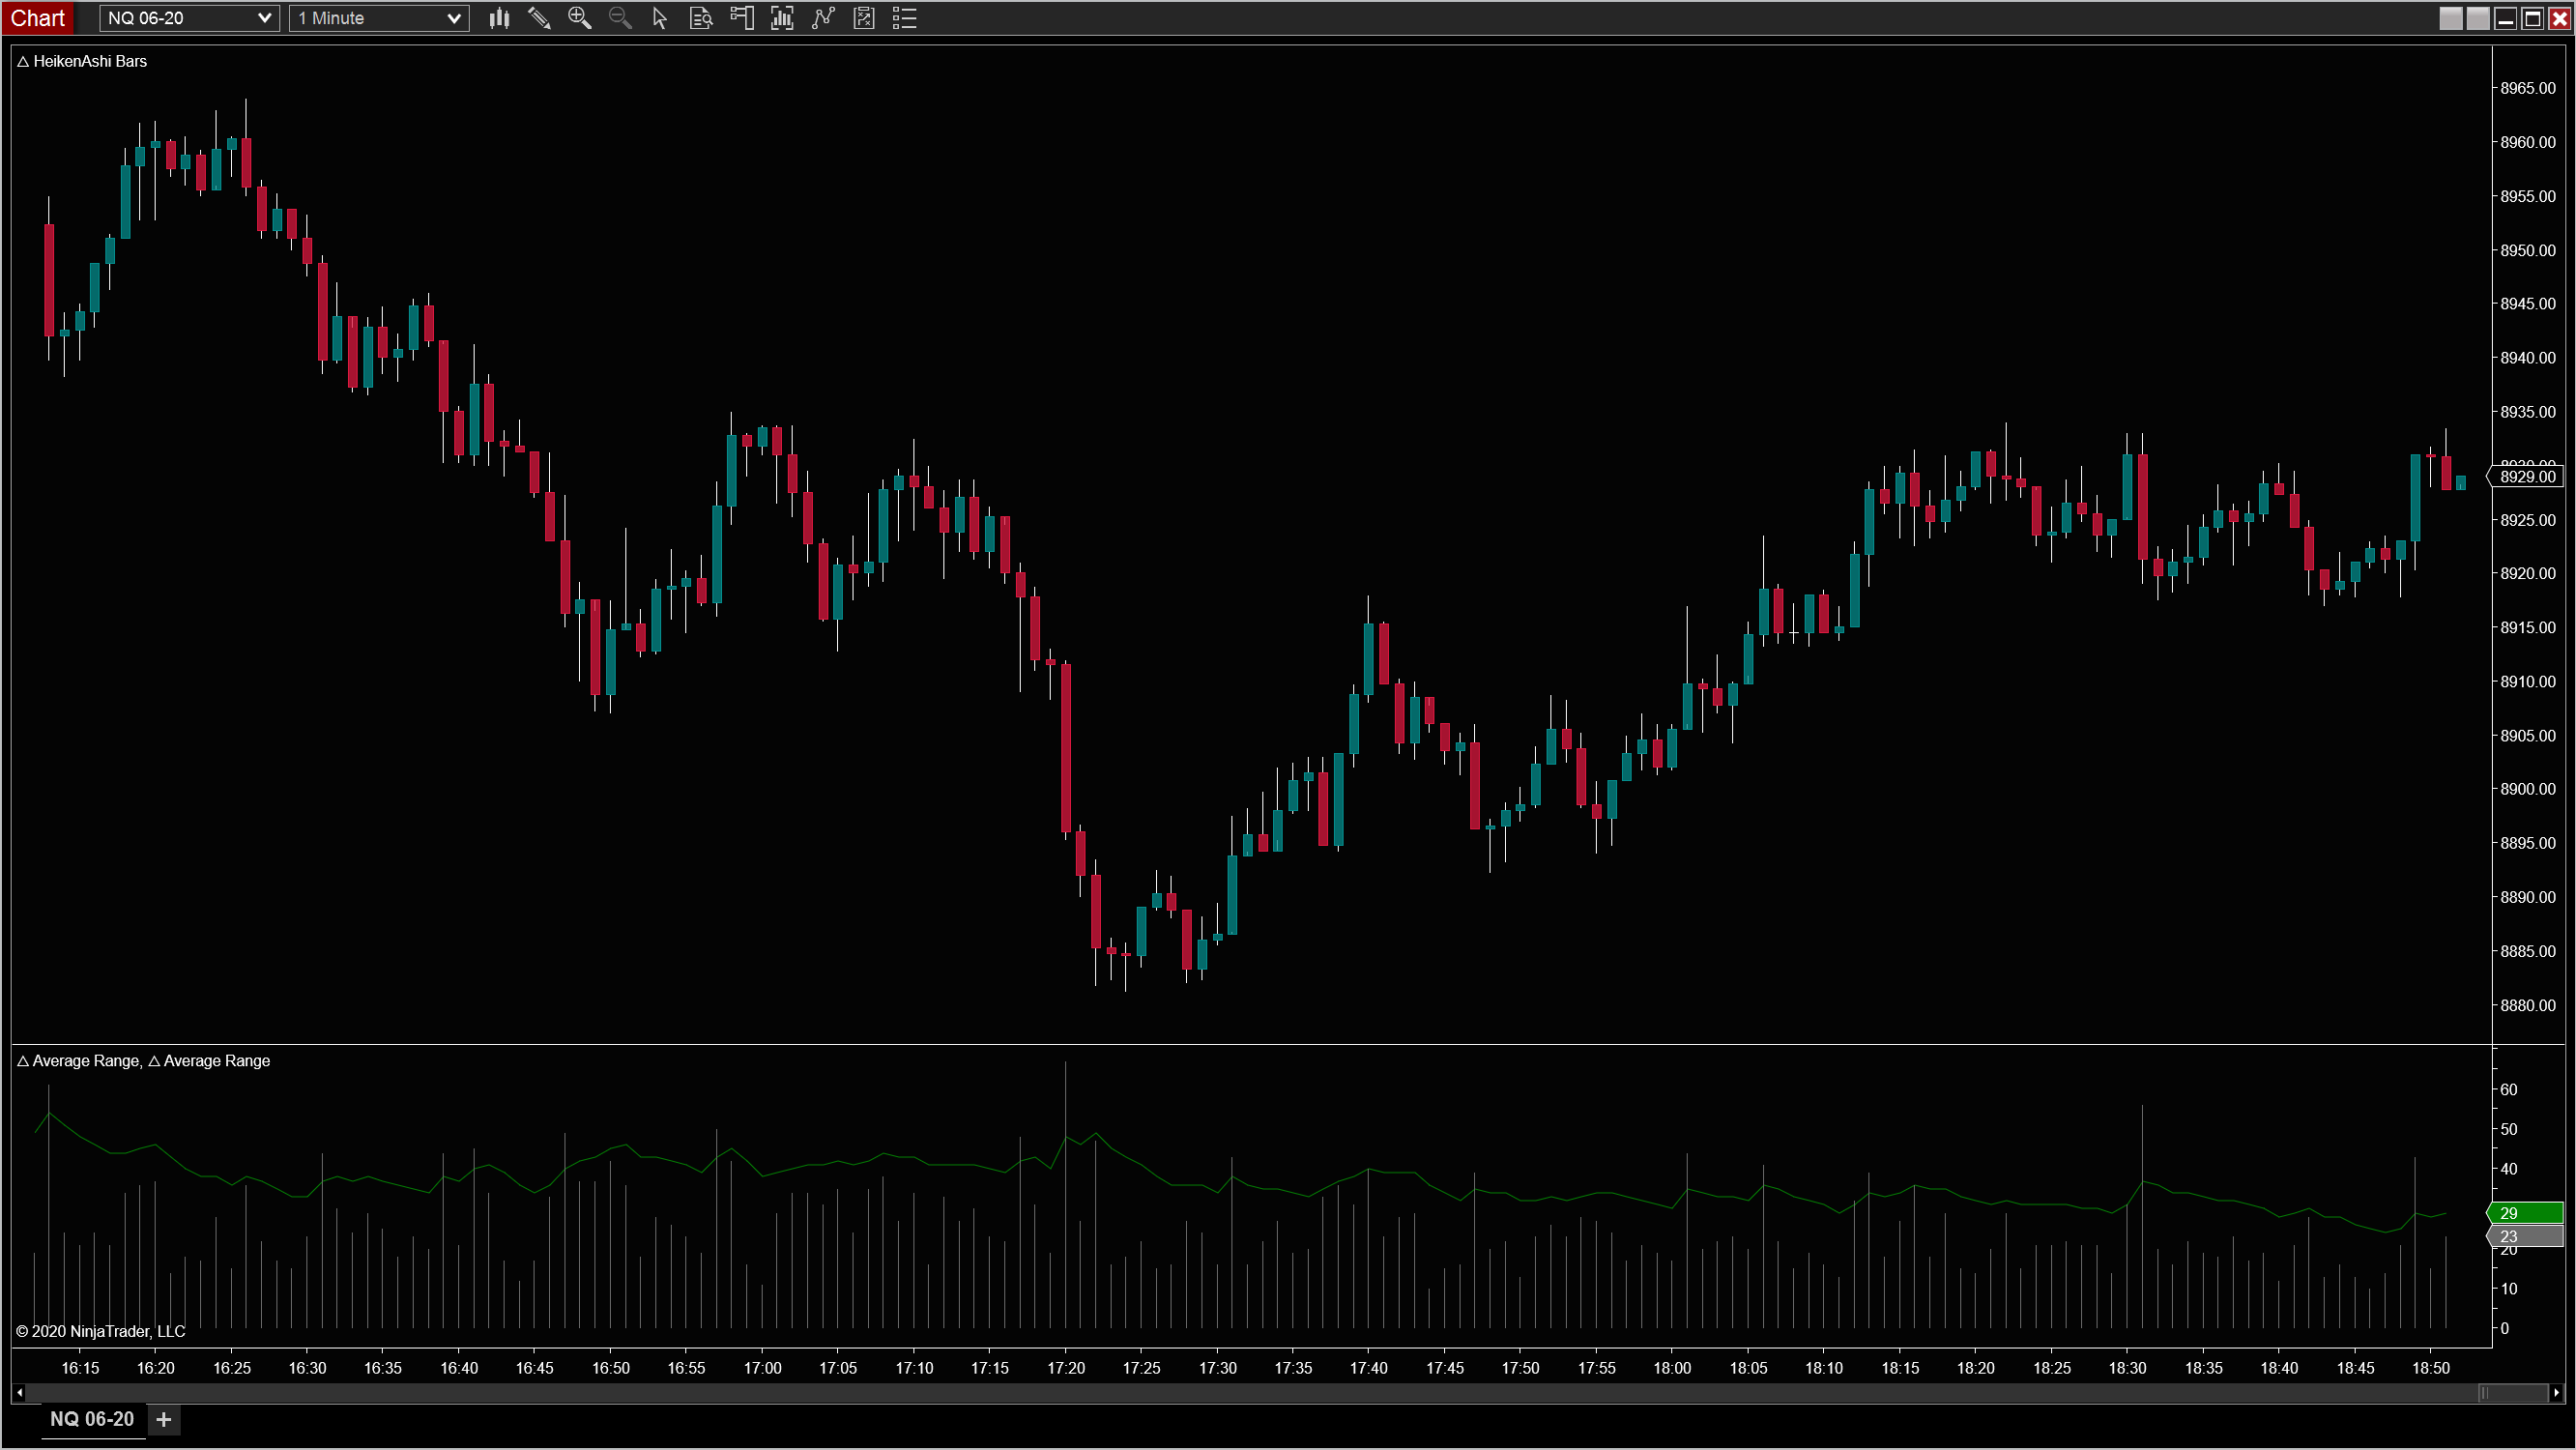
Task: Expand the 1 Minute interval dropdown
Action: (x=453, y=18)
